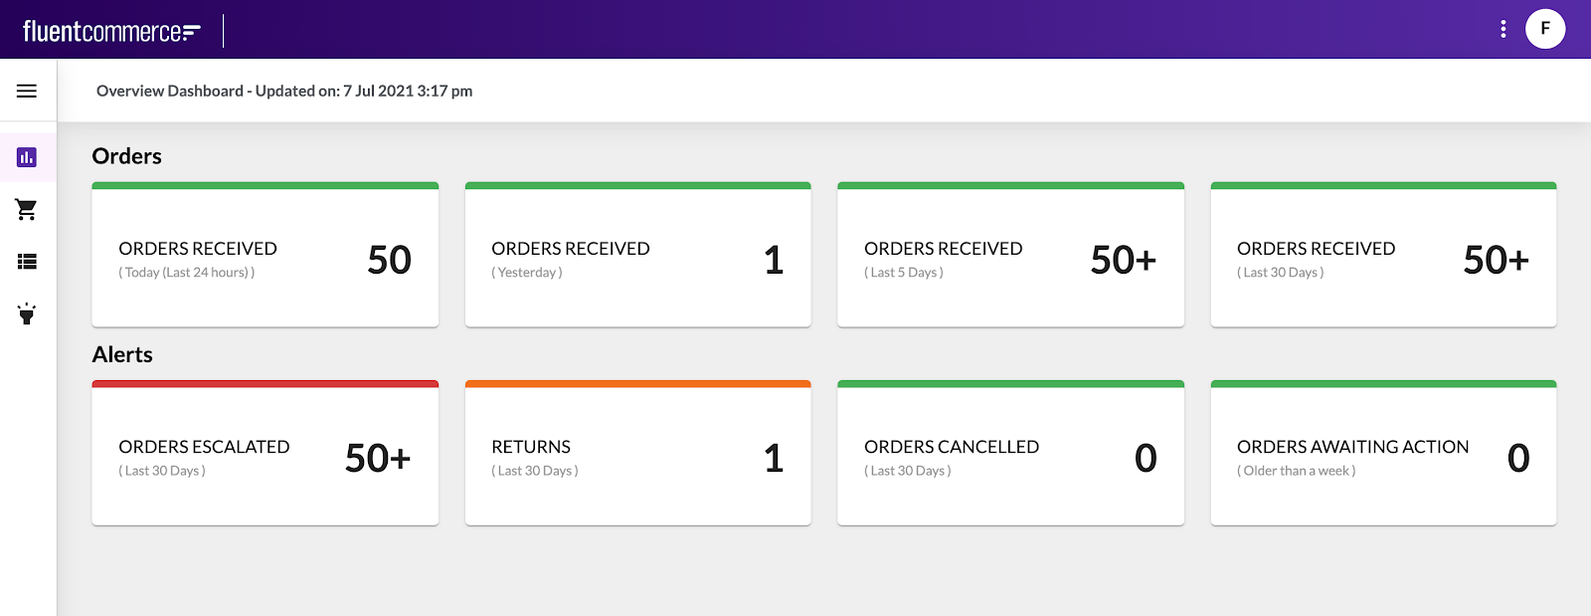Click the fluentcommerce logo

tap(111, 31)
